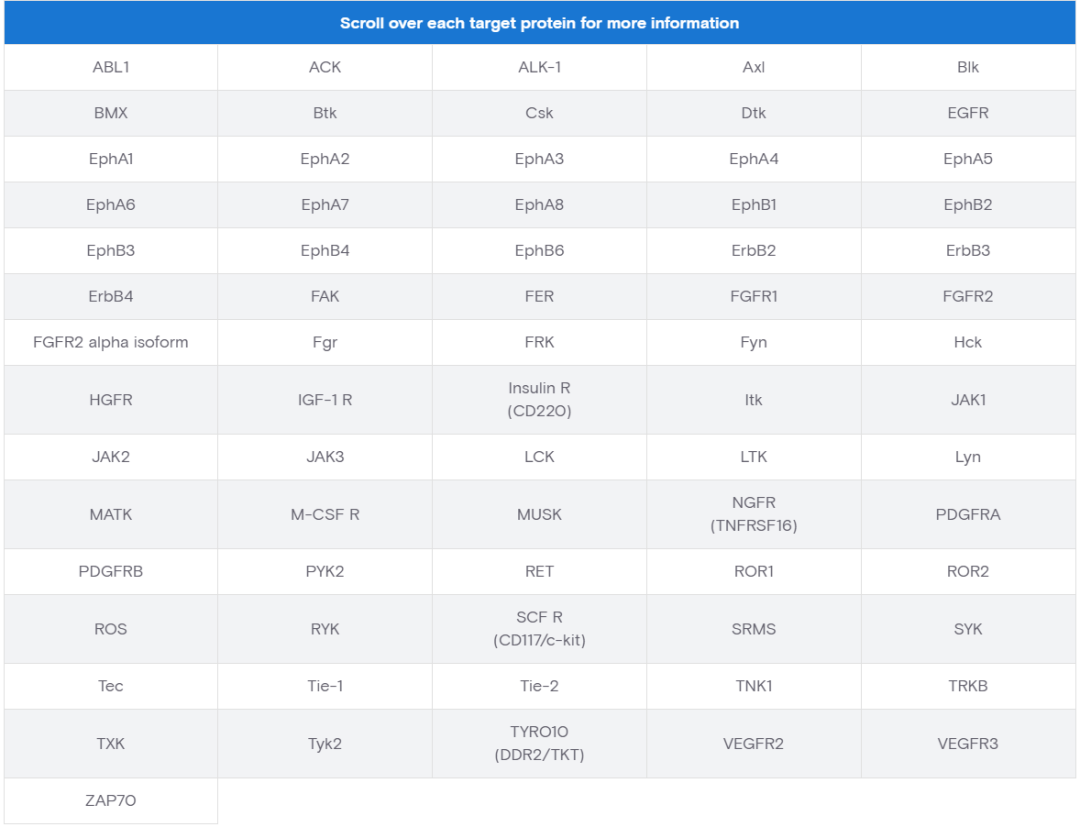Select SCF R (CD117/c-kit) cell
1080x827 pixels.
click(x=539, y=629)
